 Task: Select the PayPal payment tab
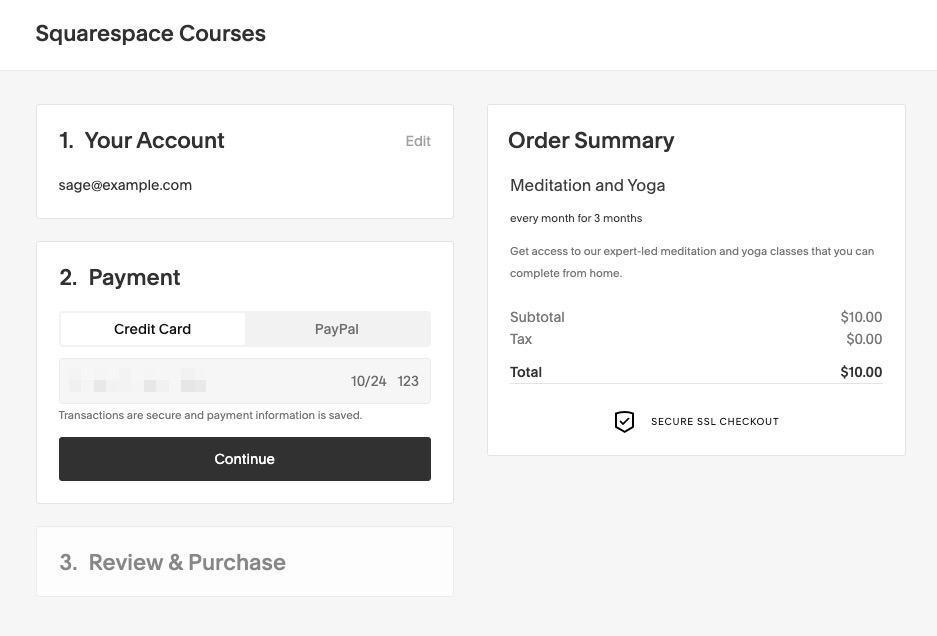coord(337,329)
